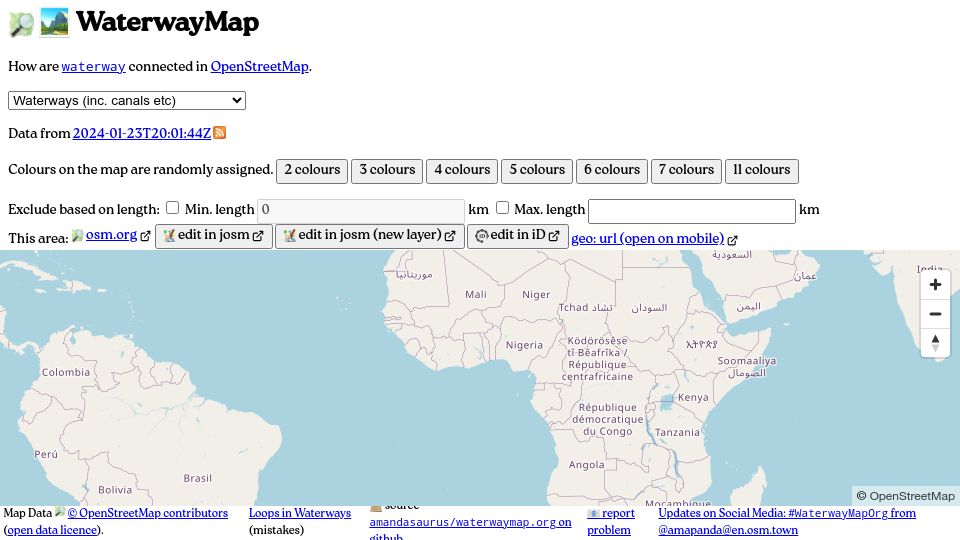Open the RSS feed icon next to data date
Screen dimensions: 960x540
(x=220, y=132)
